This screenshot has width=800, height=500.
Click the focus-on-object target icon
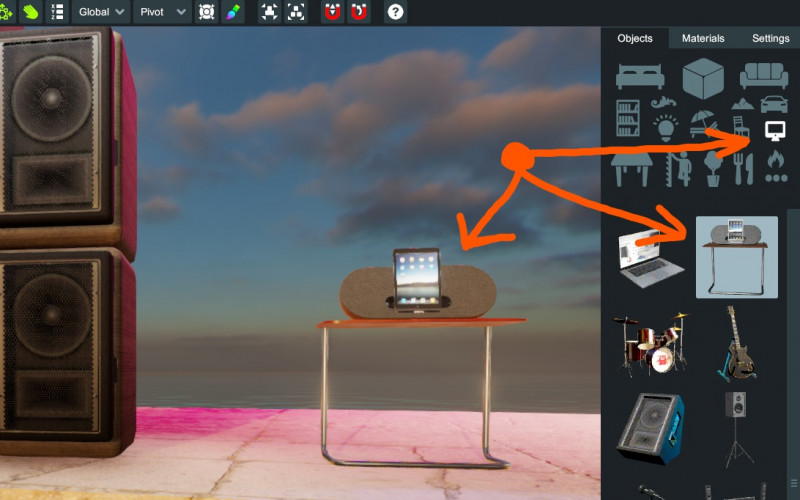[206, 12]
